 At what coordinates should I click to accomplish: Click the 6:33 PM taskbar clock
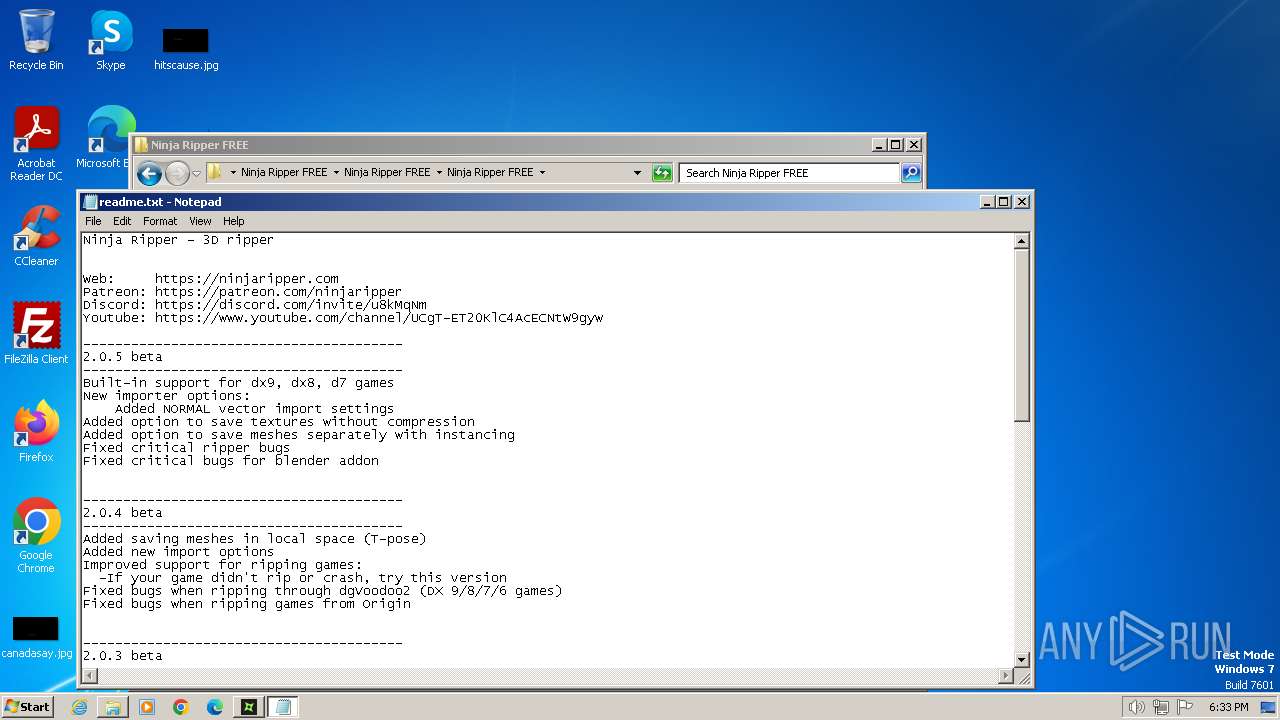tap(1228, 707)
